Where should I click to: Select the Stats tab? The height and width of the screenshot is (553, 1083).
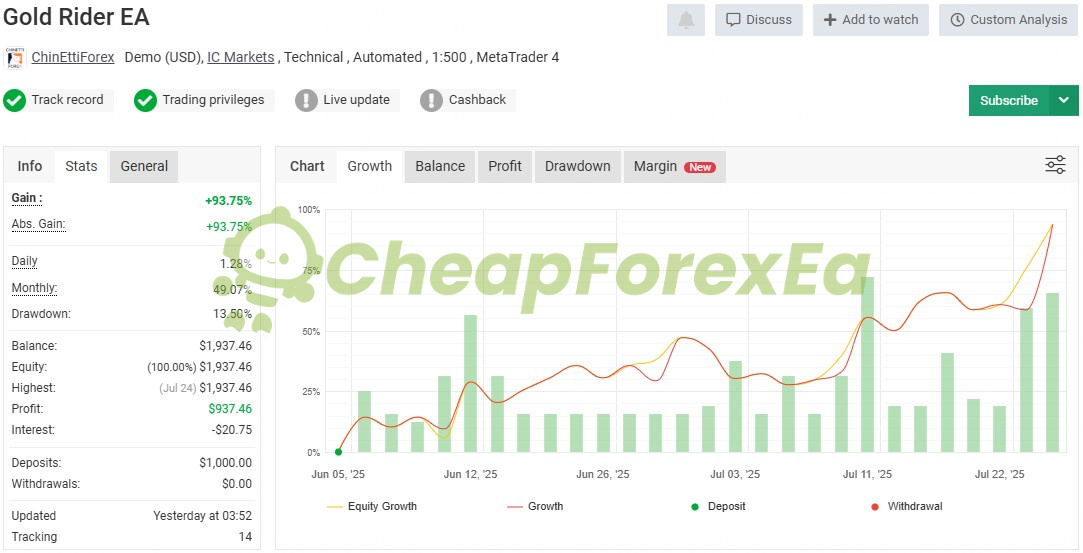click(x=82, y=166)
